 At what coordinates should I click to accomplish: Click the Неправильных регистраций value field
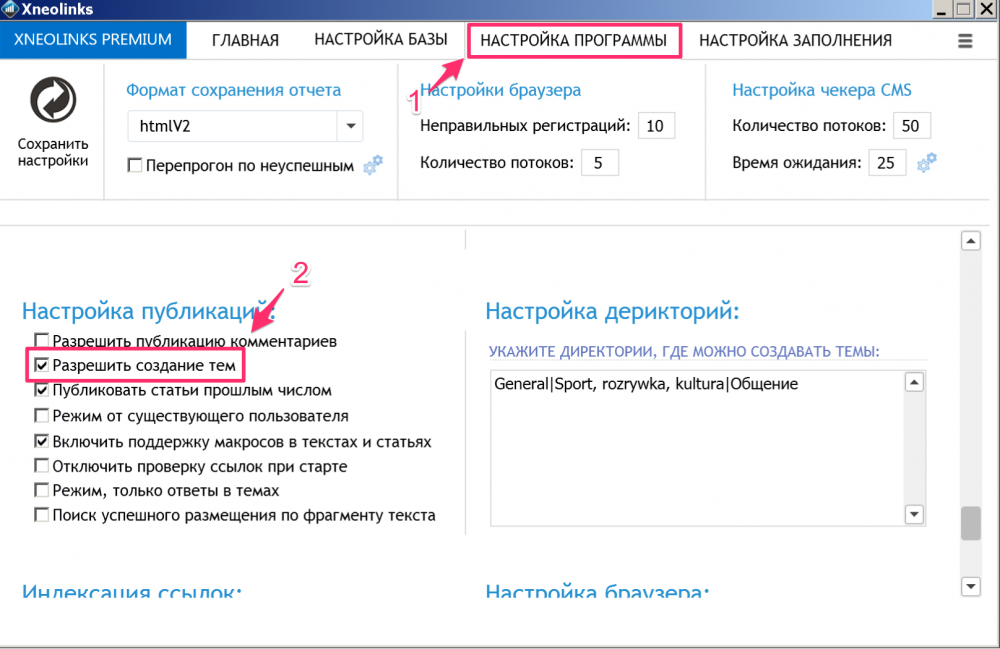pyautogui.click(x=656, y=126)
